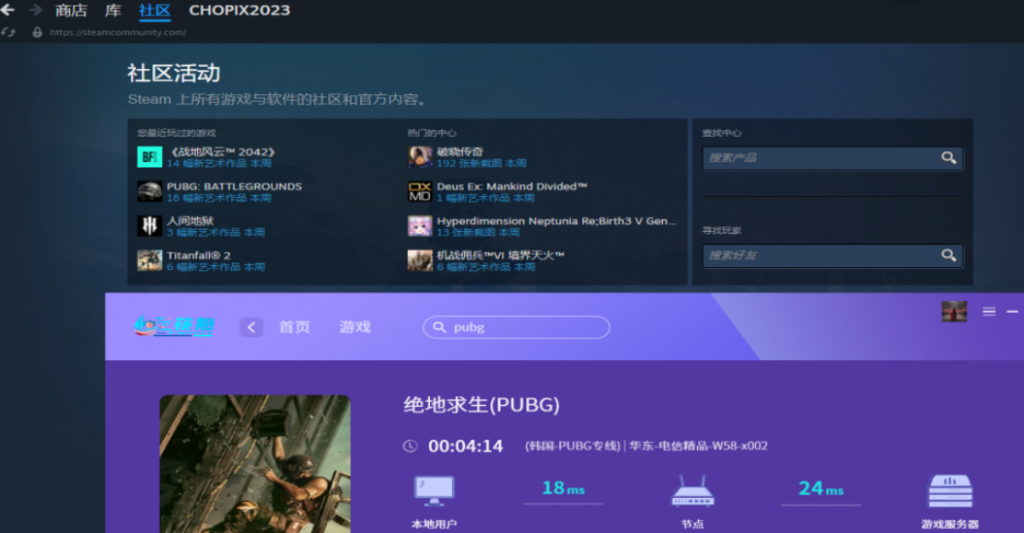Click the 搜索产品 hub search field

pos(832,157)
